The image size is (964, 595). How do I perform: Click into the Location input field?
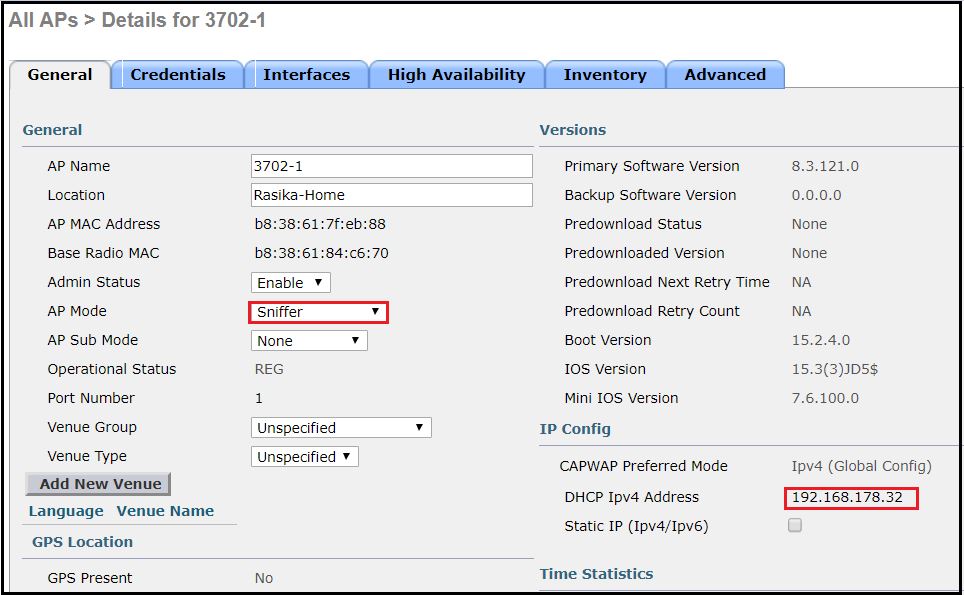click(391, 195)
